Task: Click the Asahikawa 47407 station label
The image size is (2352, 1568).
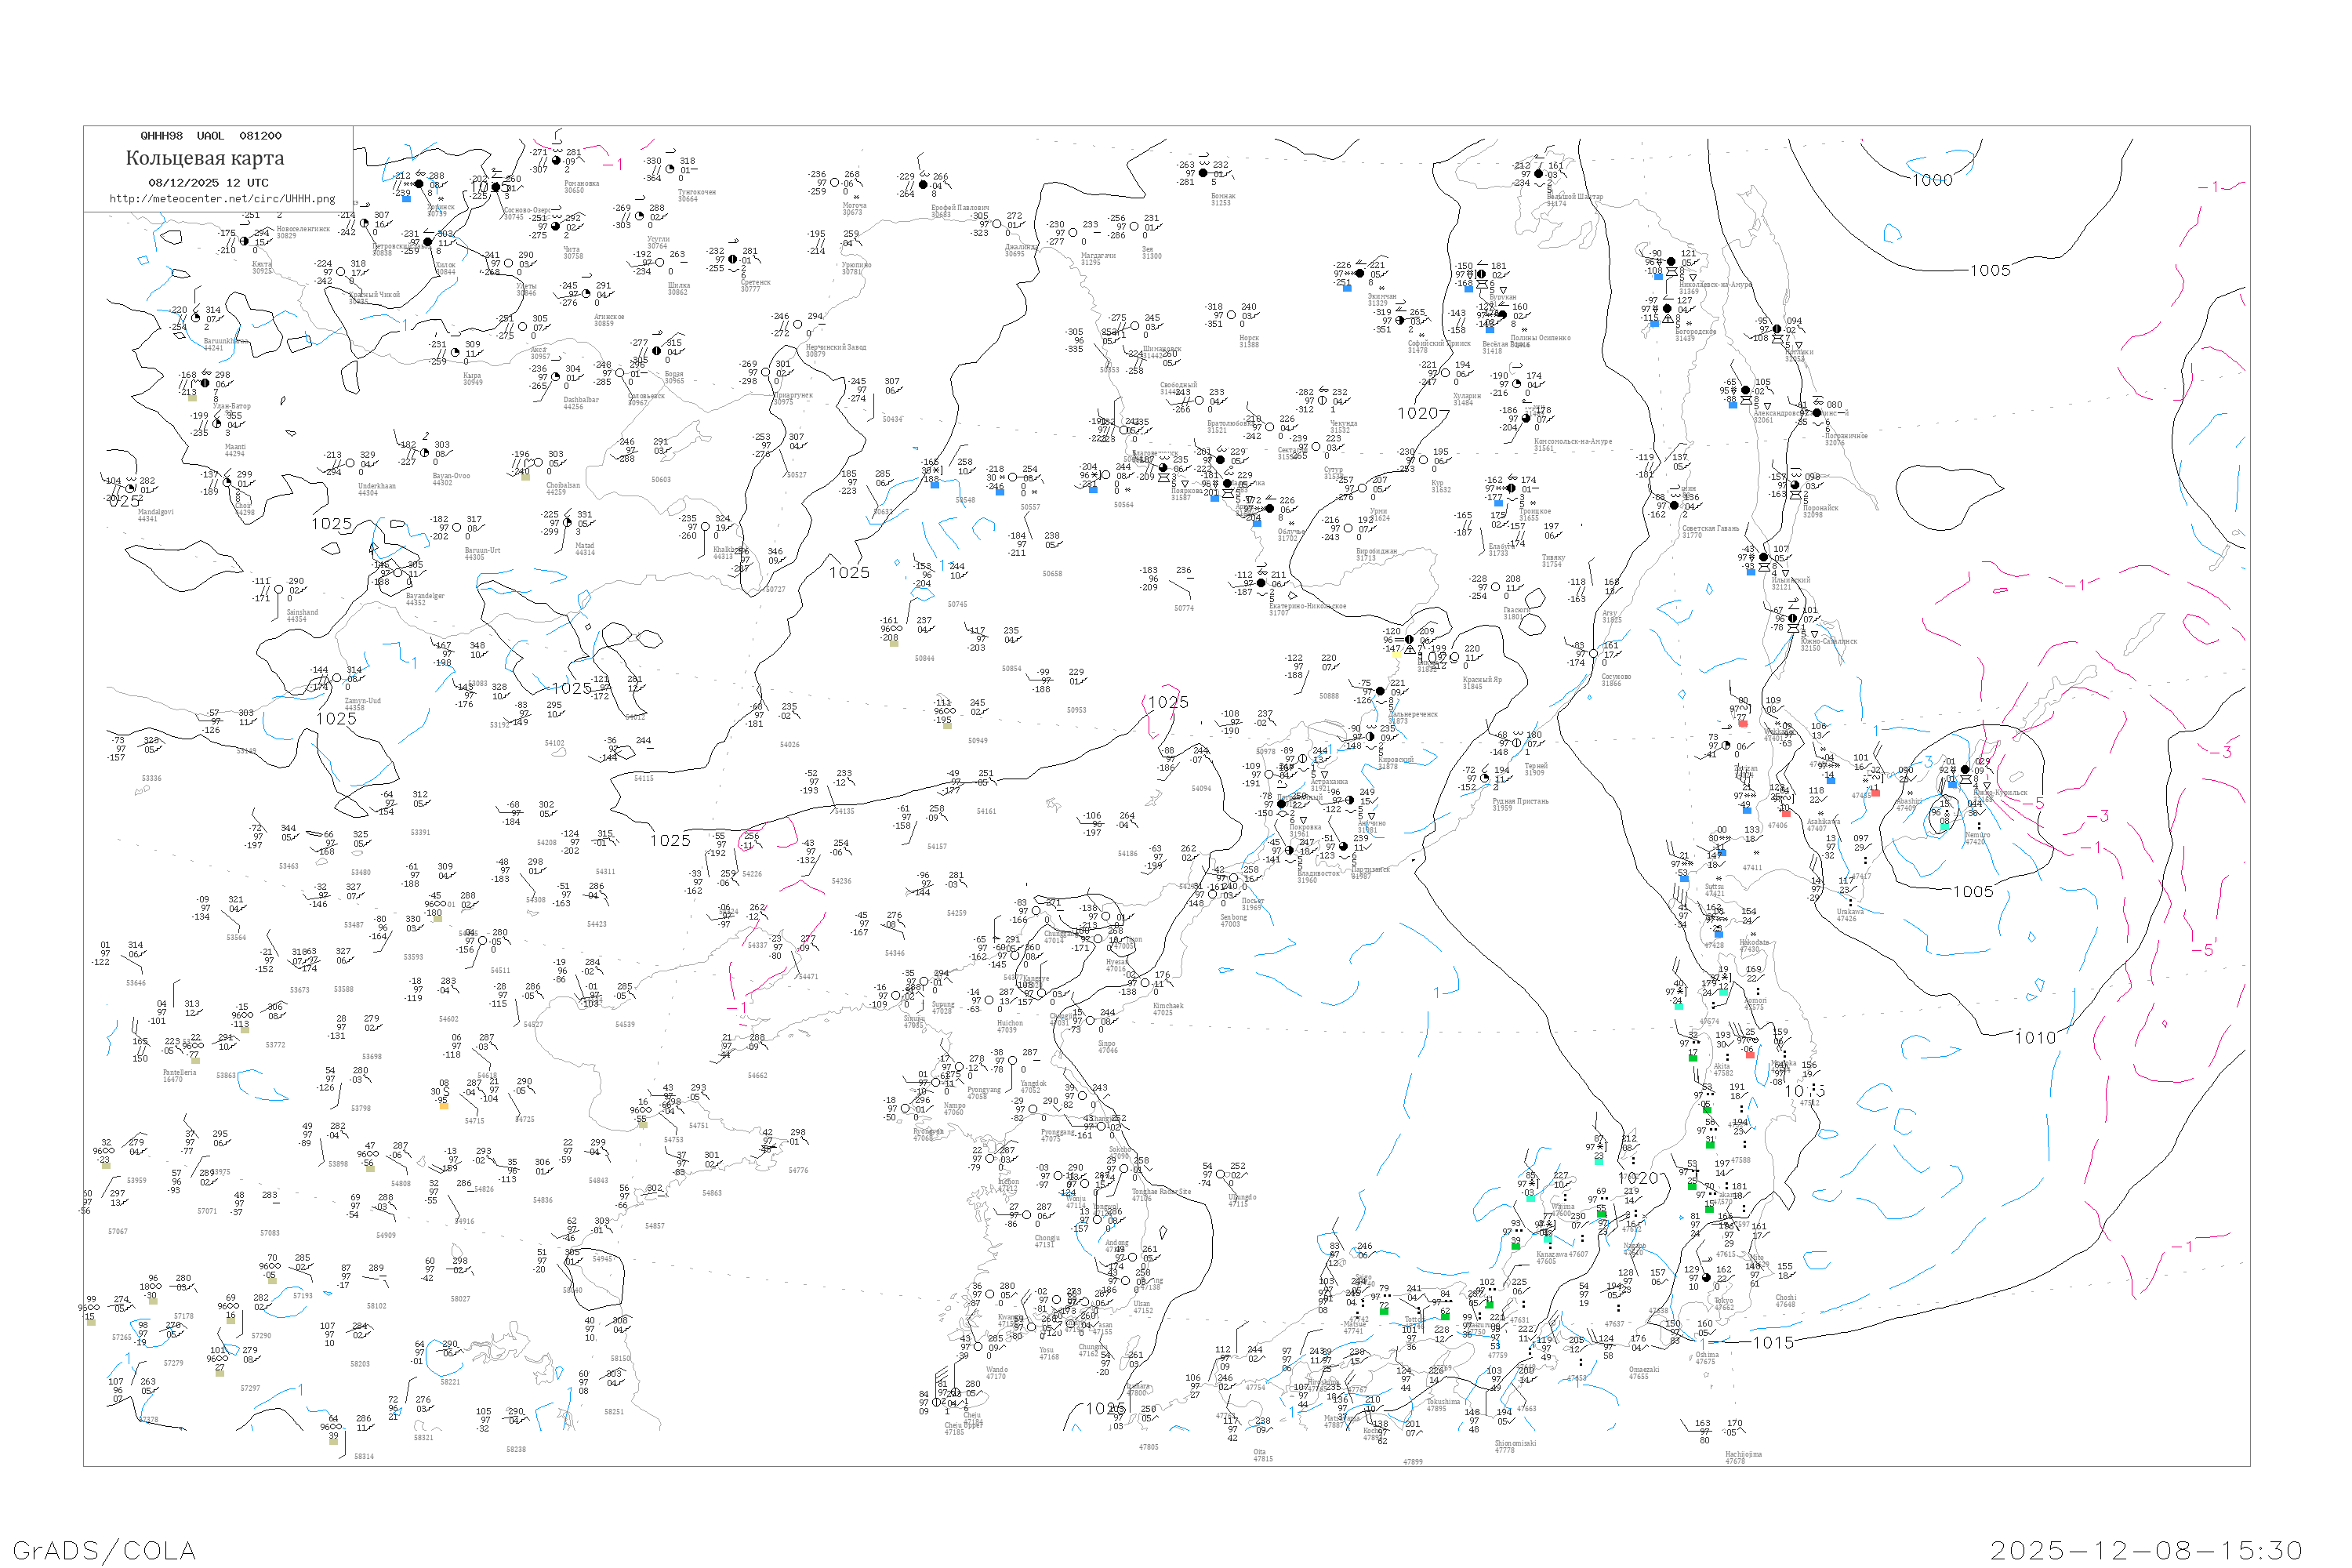Action: click(x=1823, y=825)
